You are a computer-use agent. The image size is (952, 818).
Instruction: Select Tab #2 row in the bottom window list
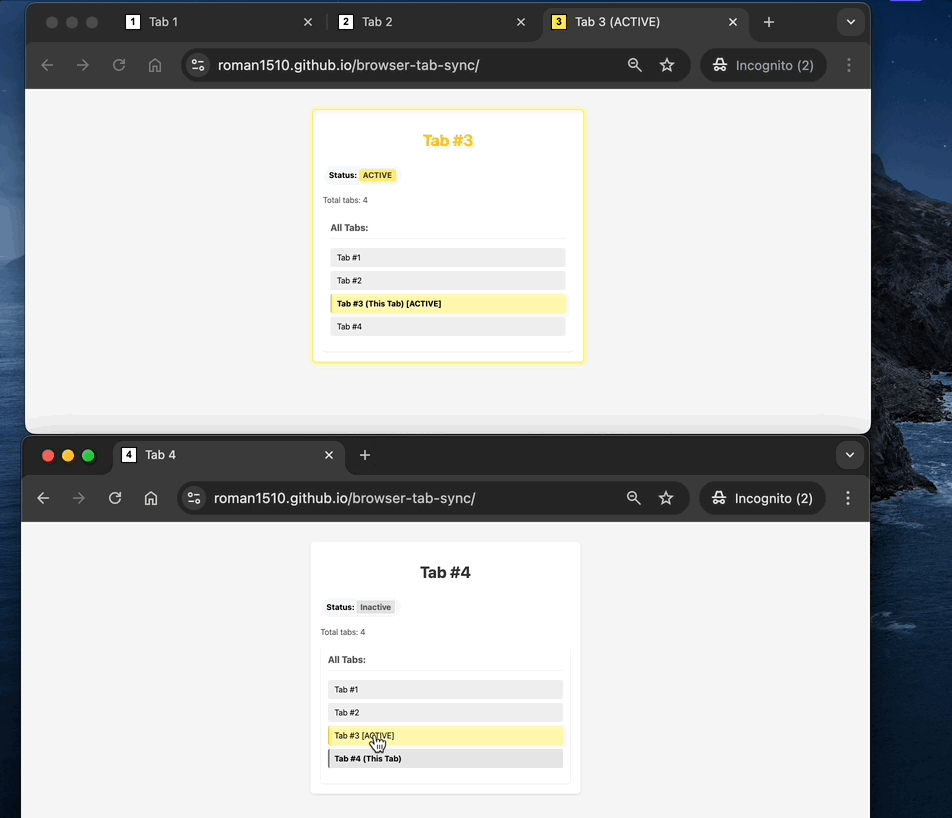click(445, 712)
